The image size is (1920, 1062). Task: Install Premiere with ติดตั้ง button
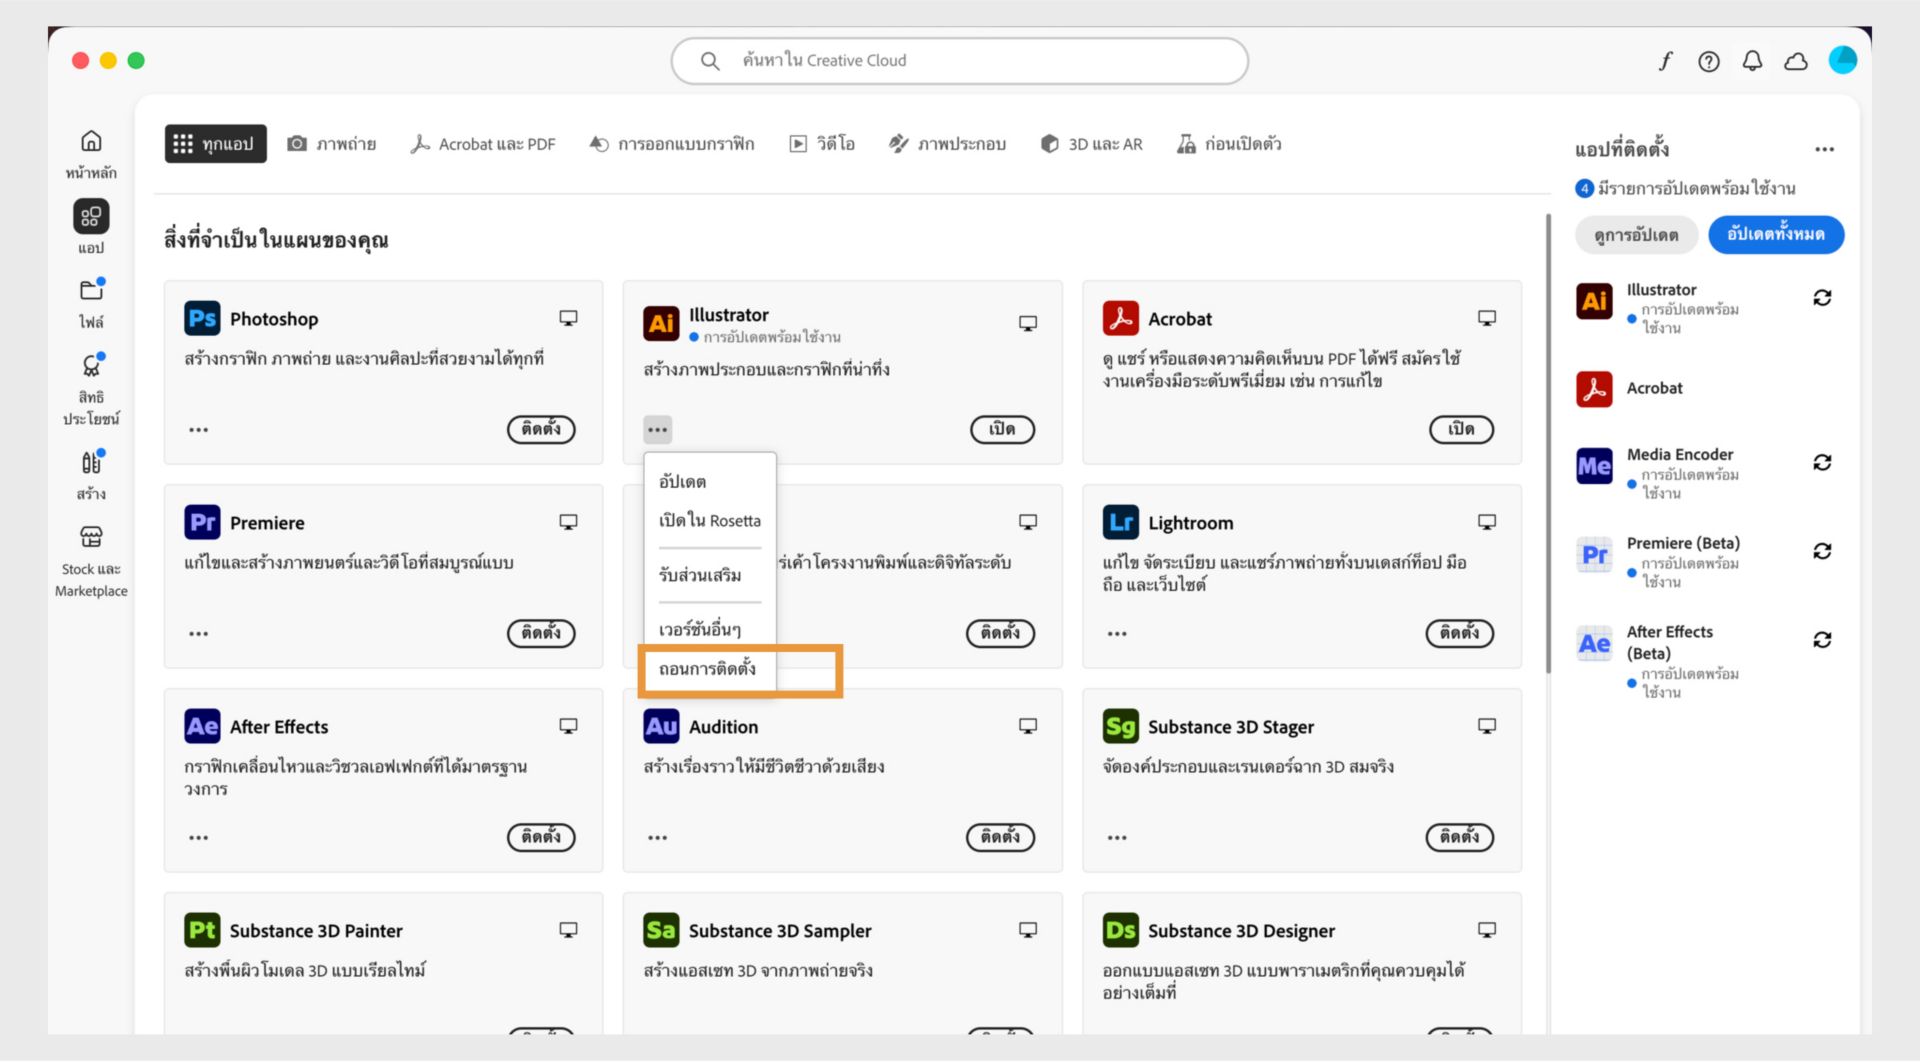tap(541, 633)
